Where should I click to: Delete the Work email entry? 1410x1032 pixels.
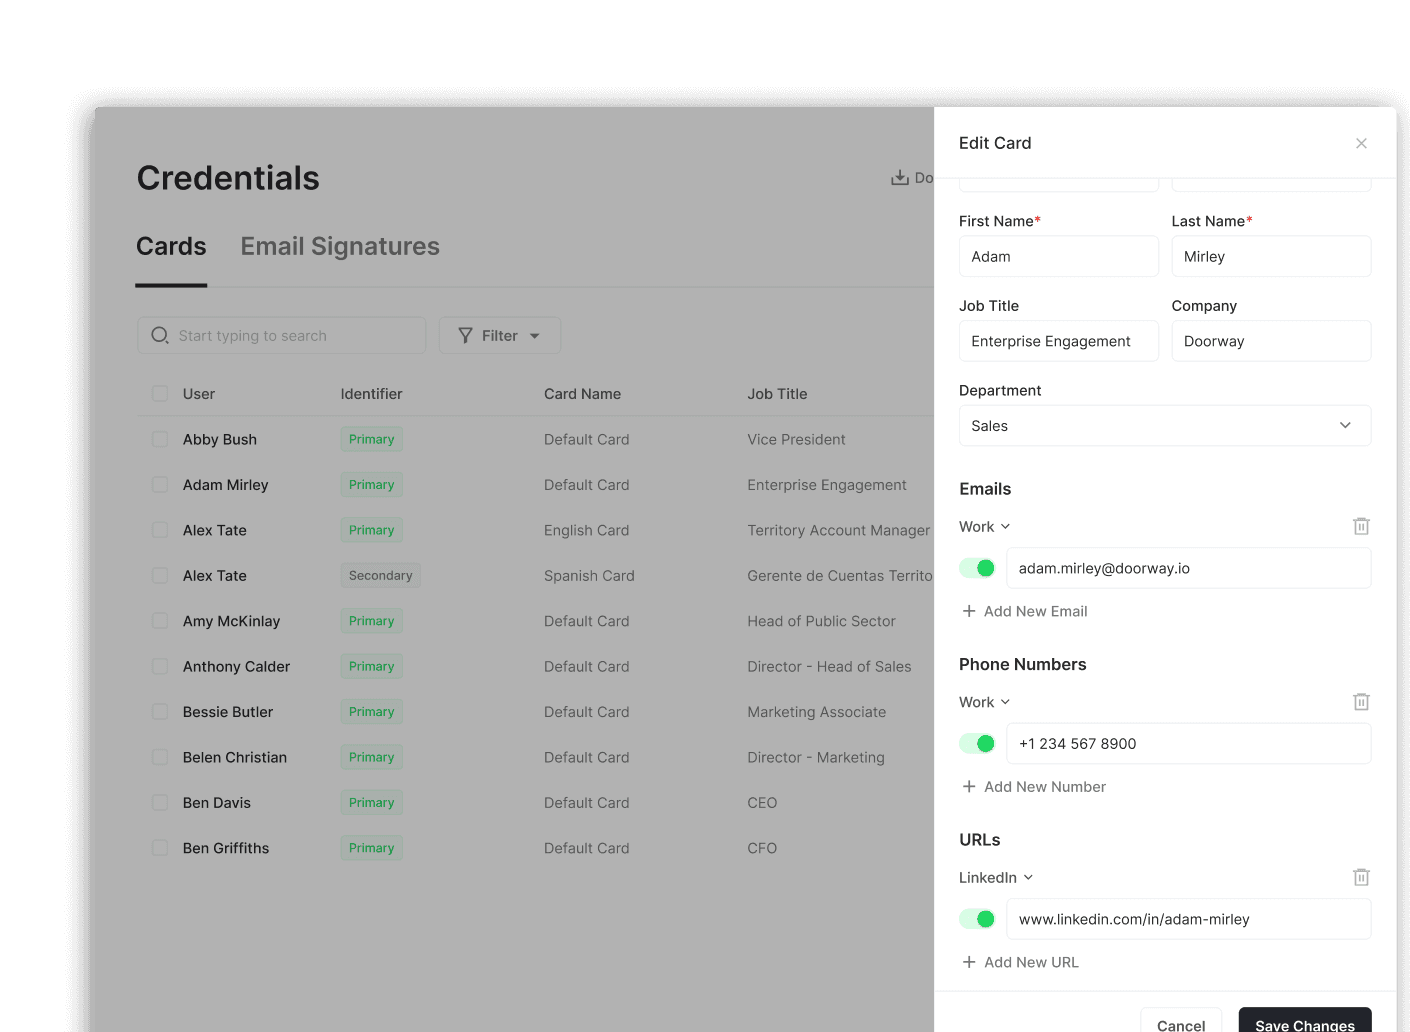[1361, 526]
